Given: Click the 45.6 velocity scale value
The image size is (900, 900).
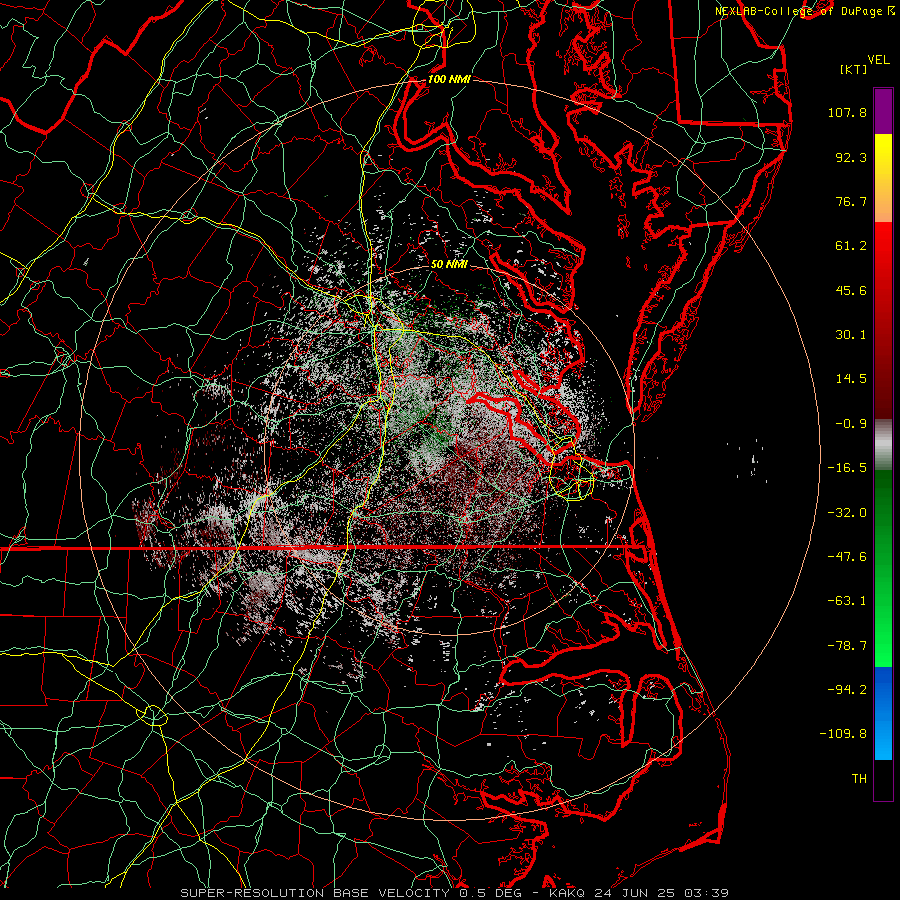Looking at the screenshot, I should (x=851, y=290).
